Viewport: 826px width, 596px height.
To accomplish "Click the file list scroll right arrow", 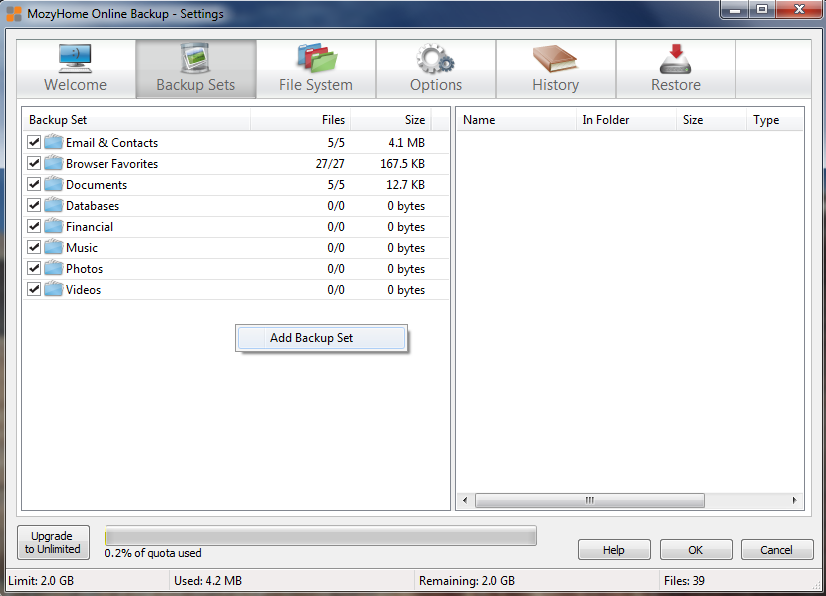I will pos(794,500).
